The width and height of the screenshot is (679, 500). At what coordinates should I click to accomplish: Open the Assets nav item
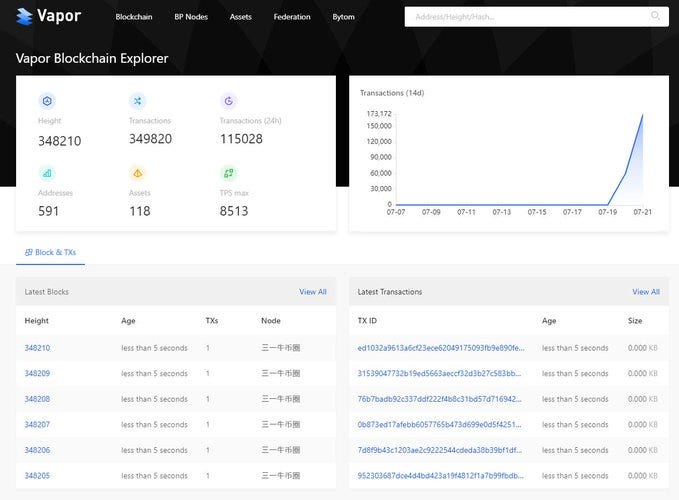(241, 17)
